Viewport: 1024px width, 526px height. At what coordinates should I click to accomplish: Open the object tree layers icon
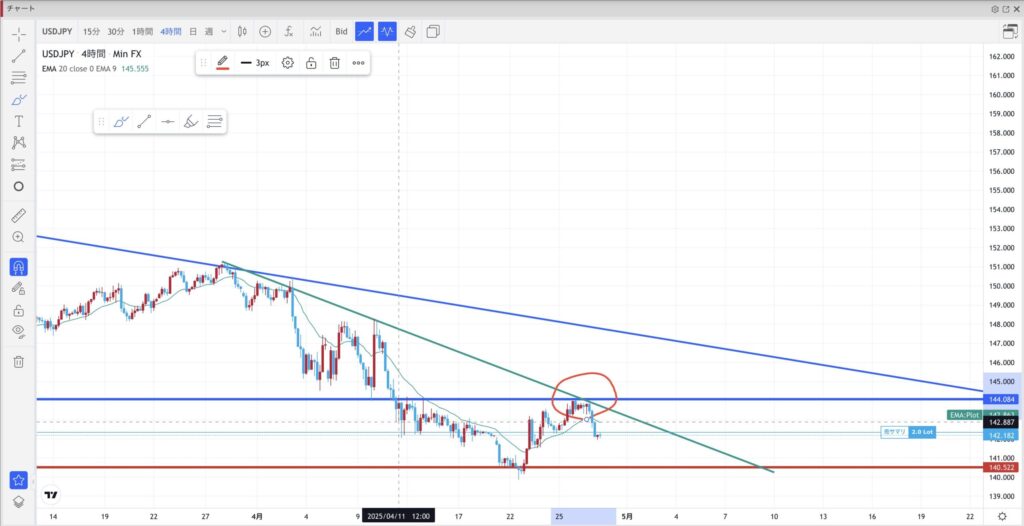pos(18,502)
